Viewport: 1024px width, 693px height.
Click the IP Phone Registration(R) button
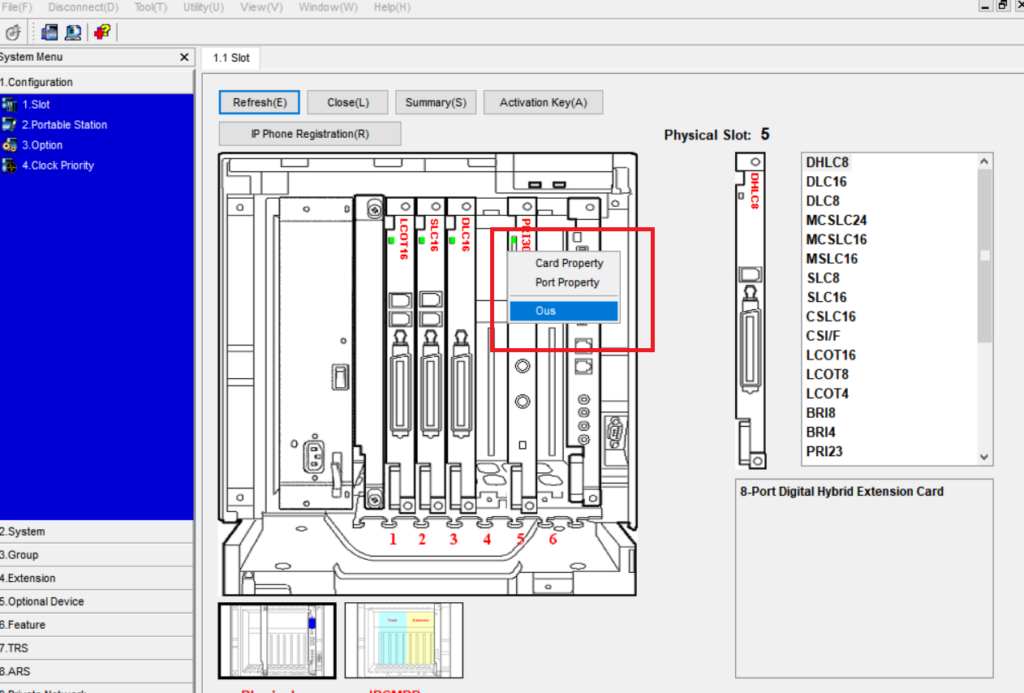pyautogui.click(x=310, y=134)
